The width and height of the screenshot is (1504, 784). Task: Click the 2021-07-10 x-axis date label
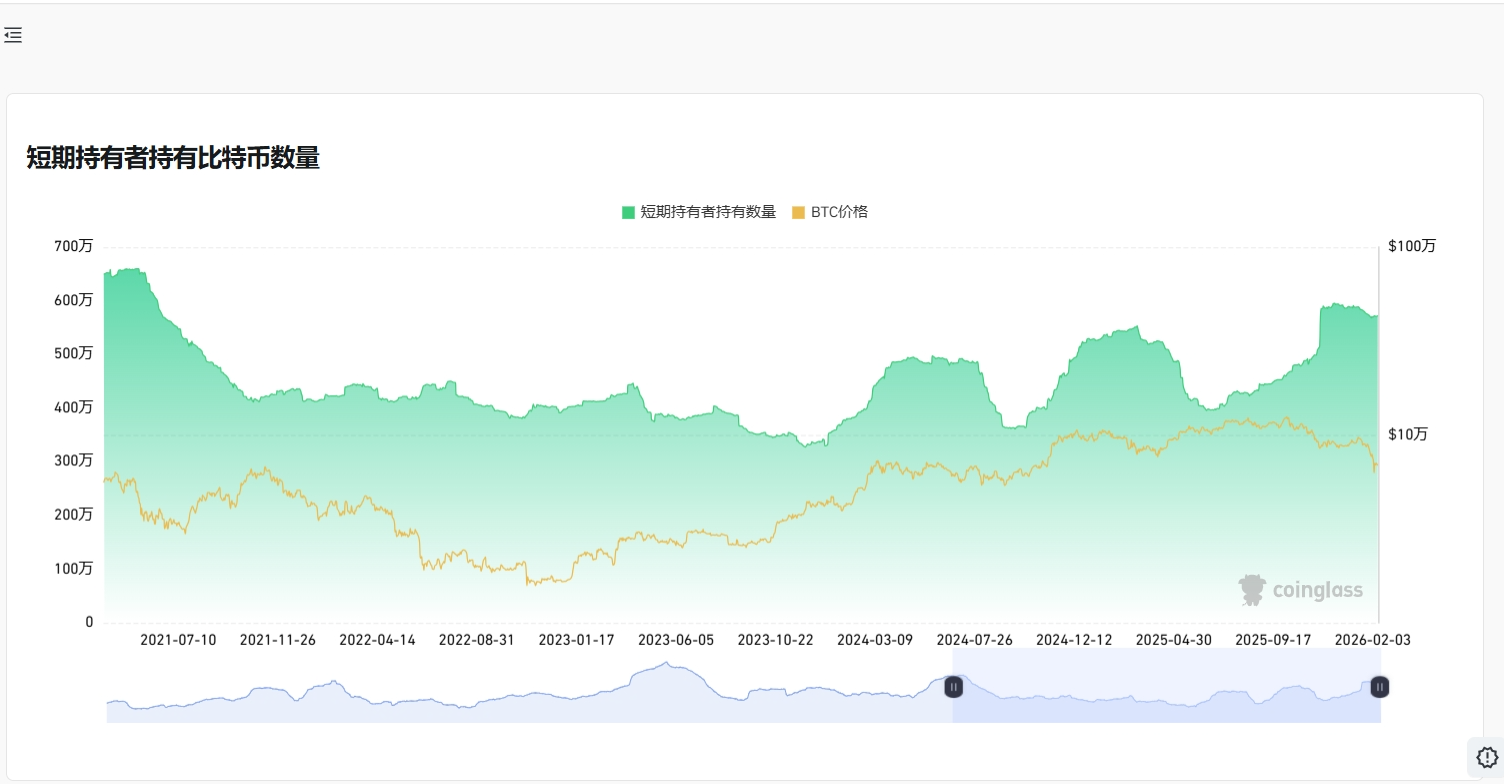point(178,640)
